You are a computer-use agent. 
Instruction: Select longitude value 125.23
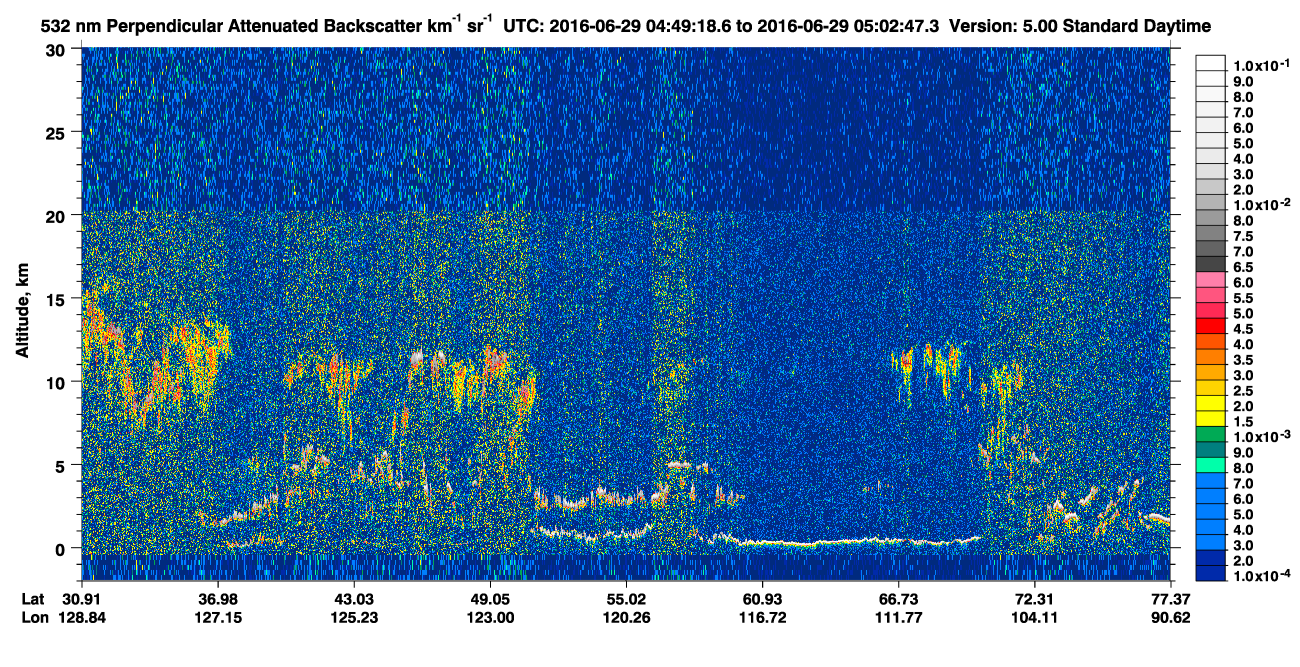point(354,618)
